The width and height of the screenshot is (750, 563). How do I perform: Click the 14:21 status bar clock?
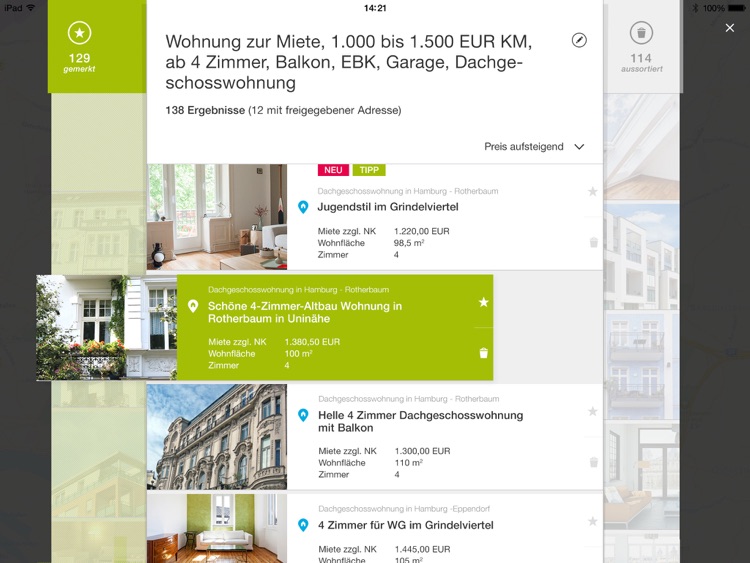point(375,8)
